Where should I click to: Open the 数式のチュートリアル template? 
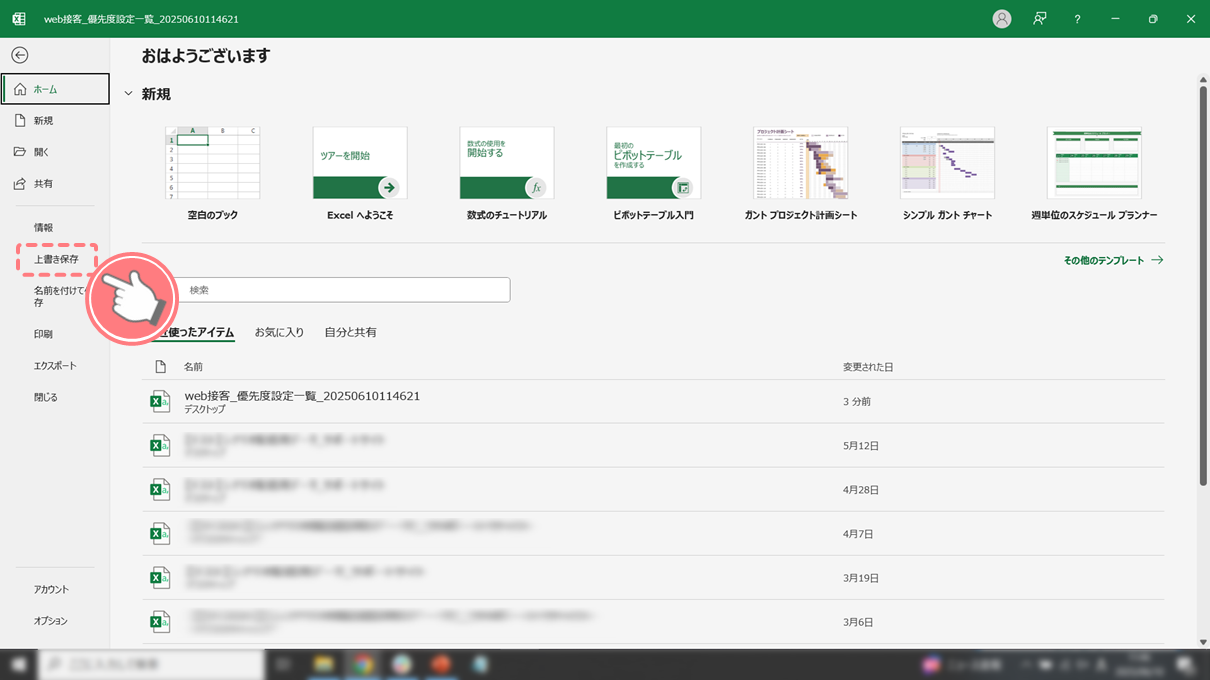pos(507,174)
